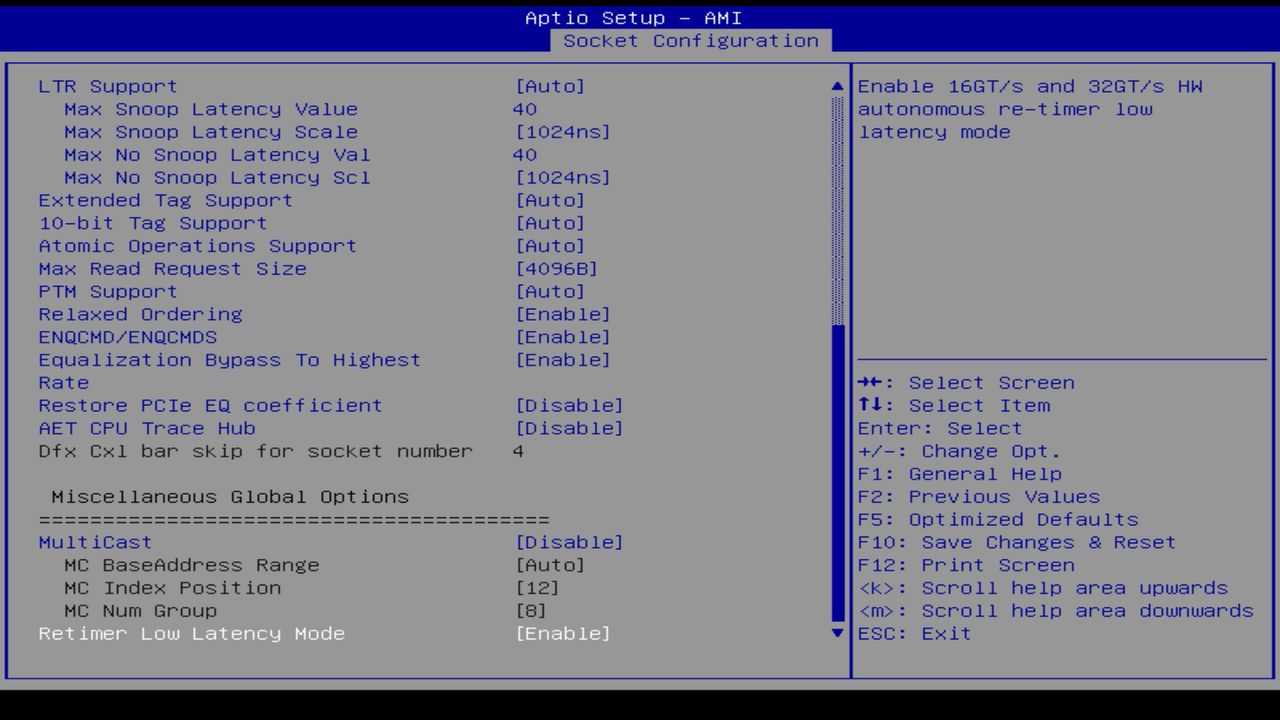
Task: Toggle Relaxed Ordering setting
Action: [564, 314]
